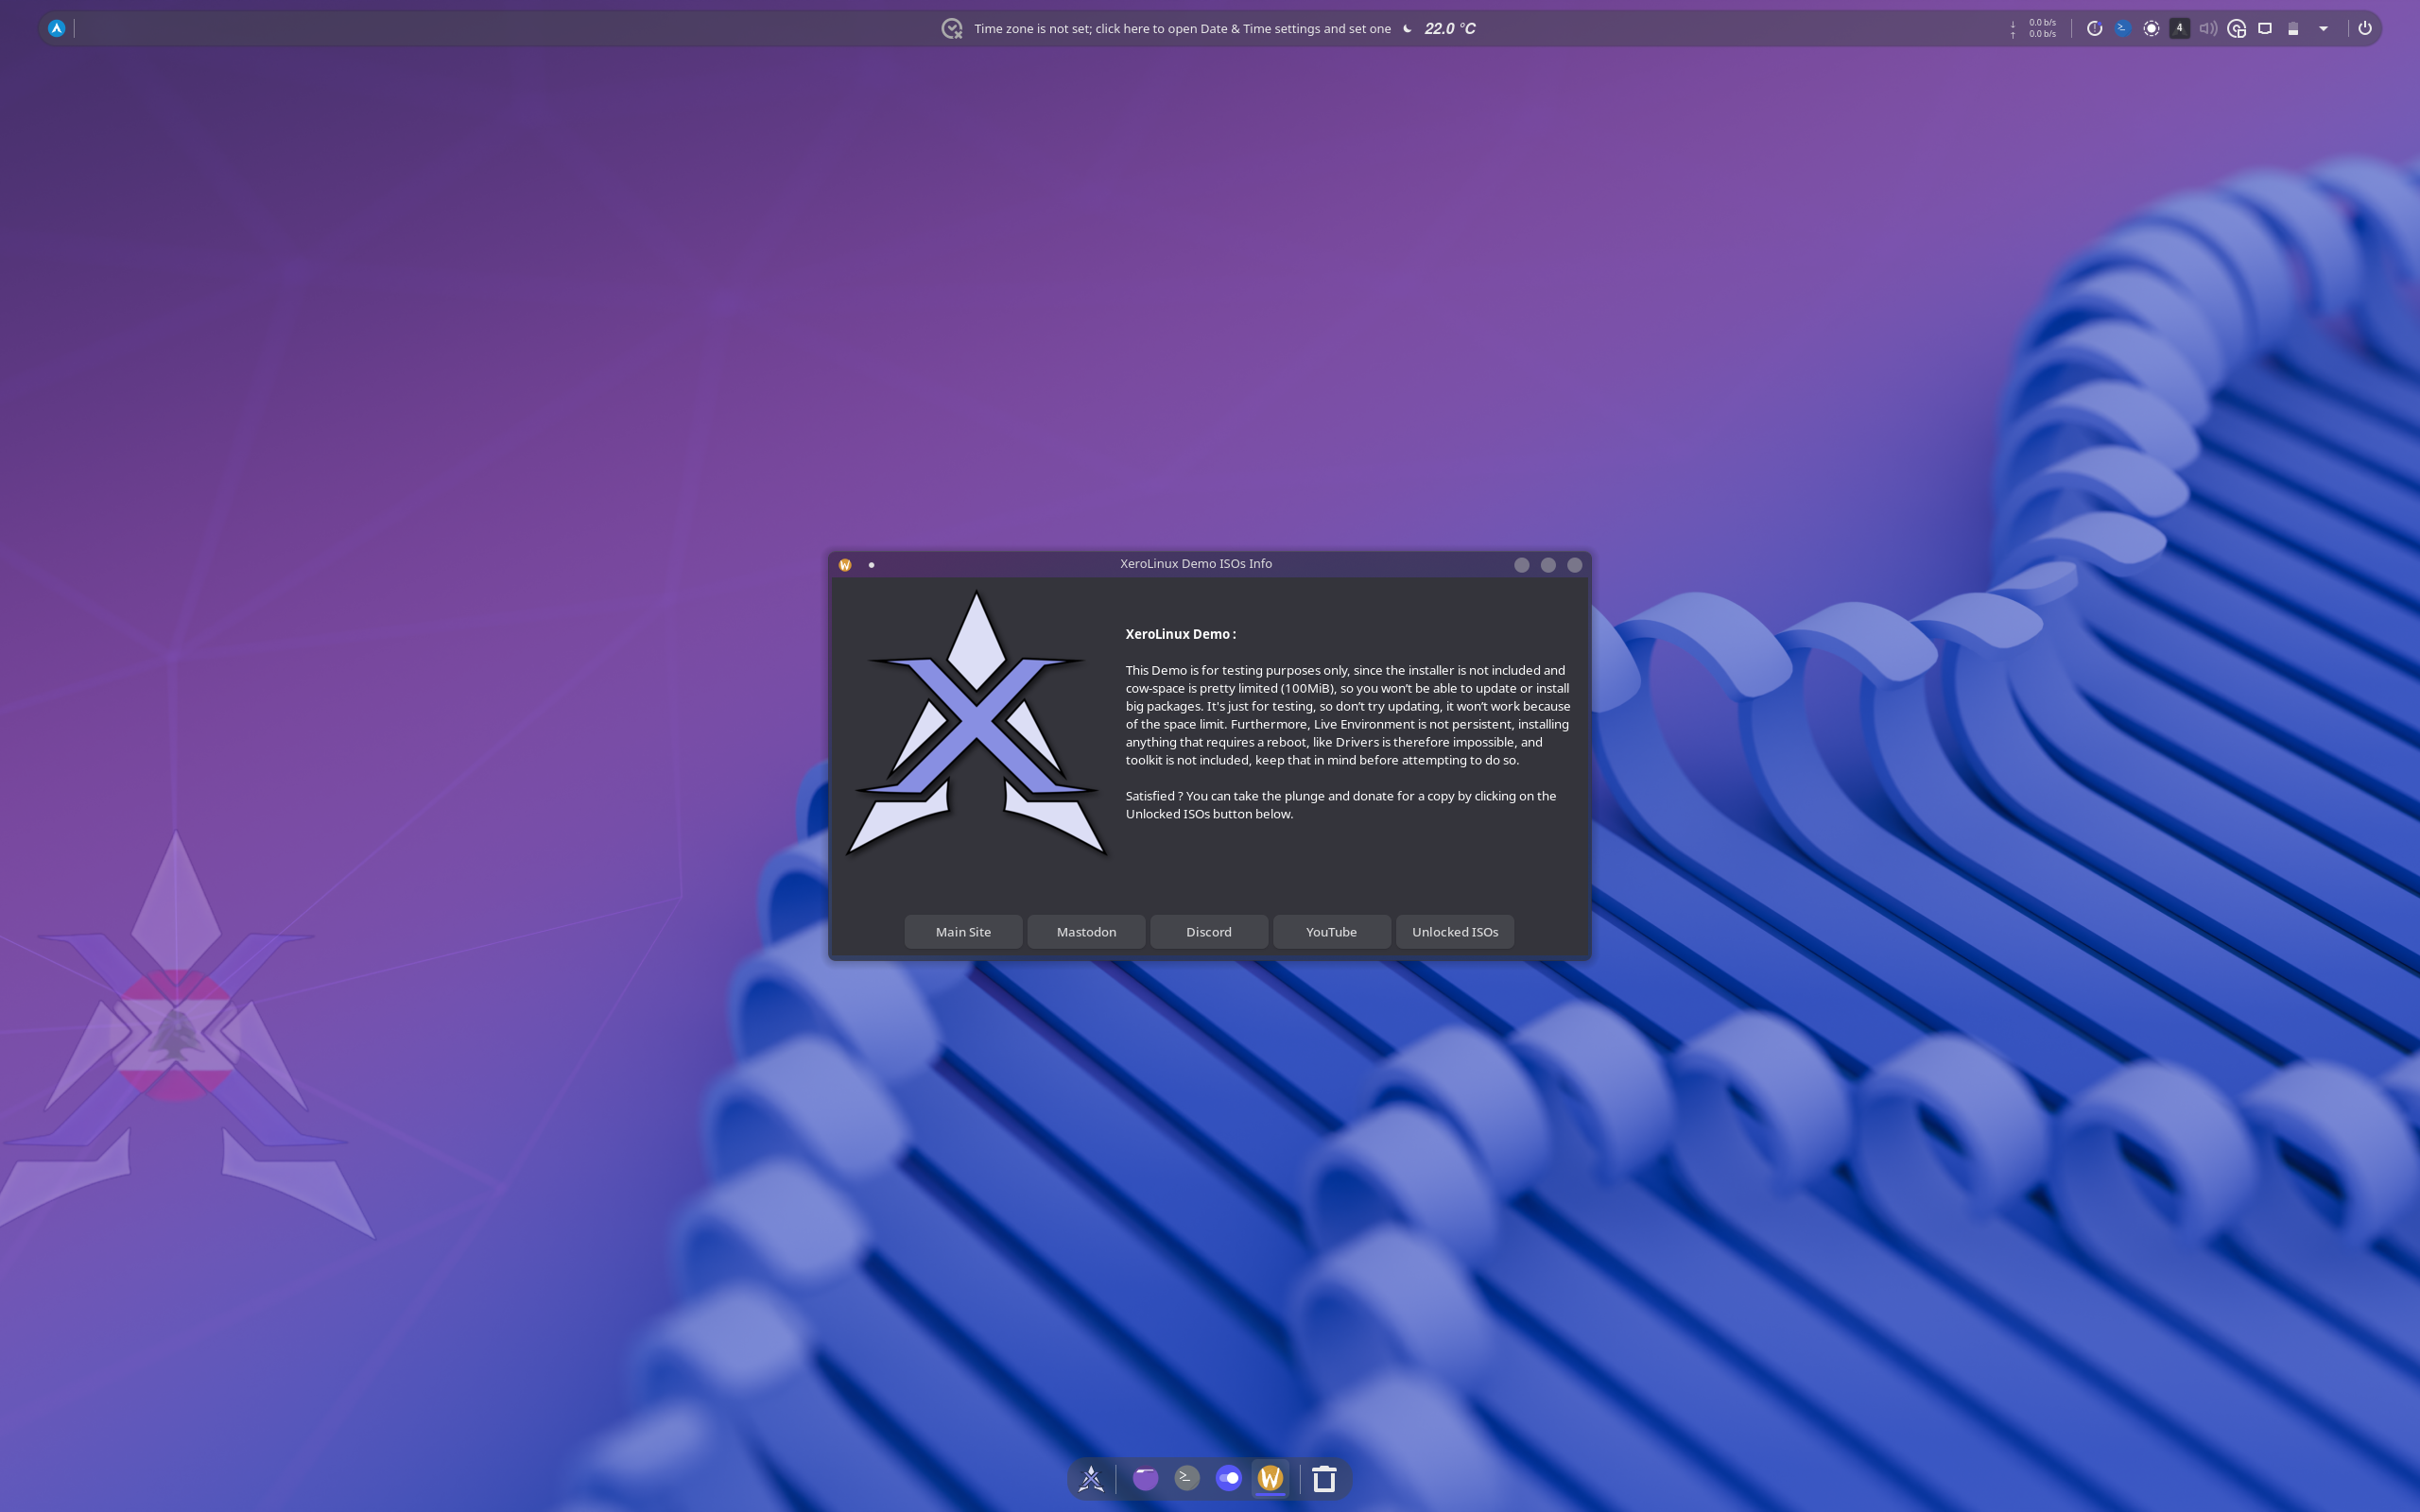This screenshot has height=1512, width=2420.
Task: Open the terminal from the dock
Action: (x=1187, y=1477)
